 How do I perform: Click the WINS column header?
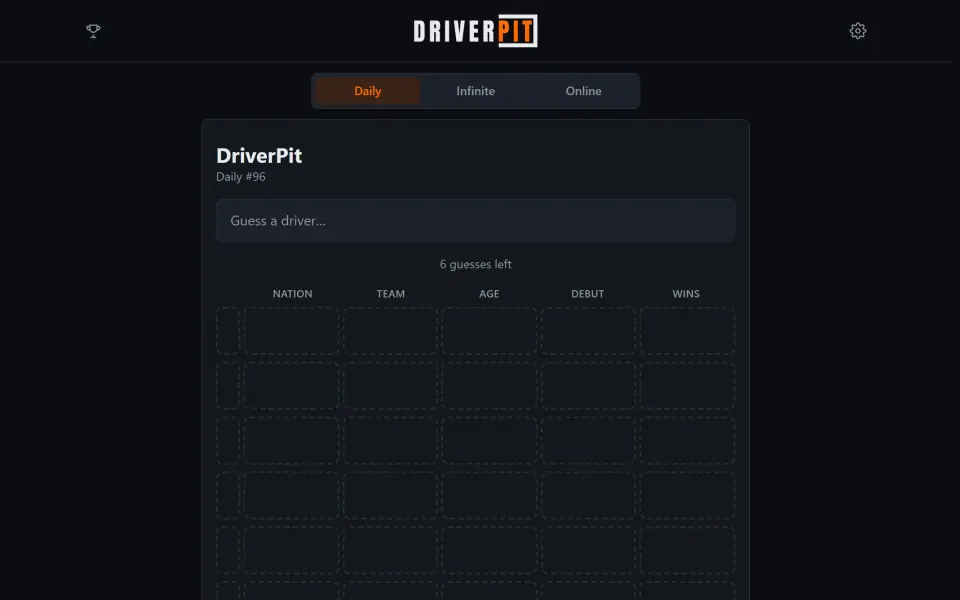686,294
